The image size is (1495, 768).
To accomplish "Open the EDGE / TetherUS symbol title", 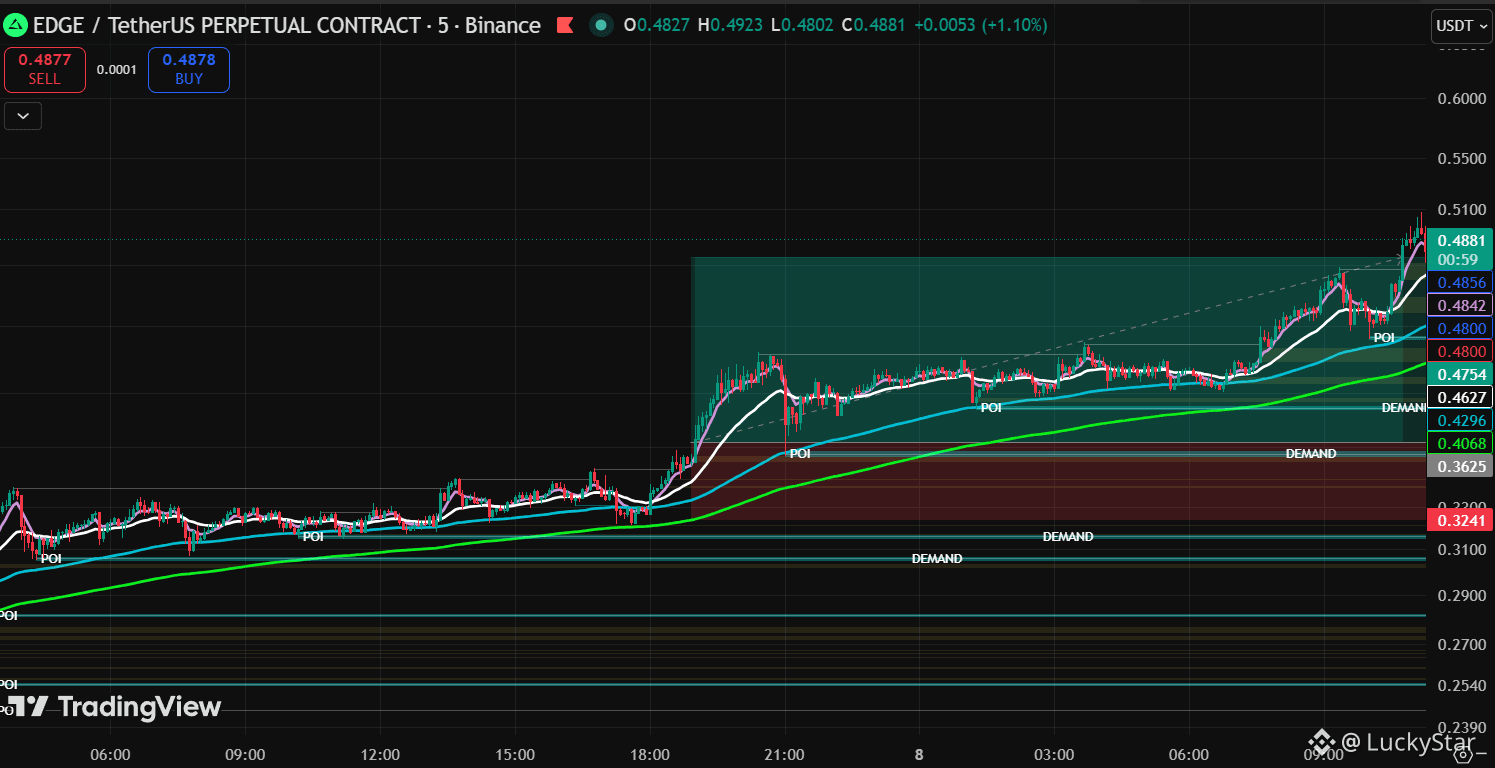I will (287, 25).
